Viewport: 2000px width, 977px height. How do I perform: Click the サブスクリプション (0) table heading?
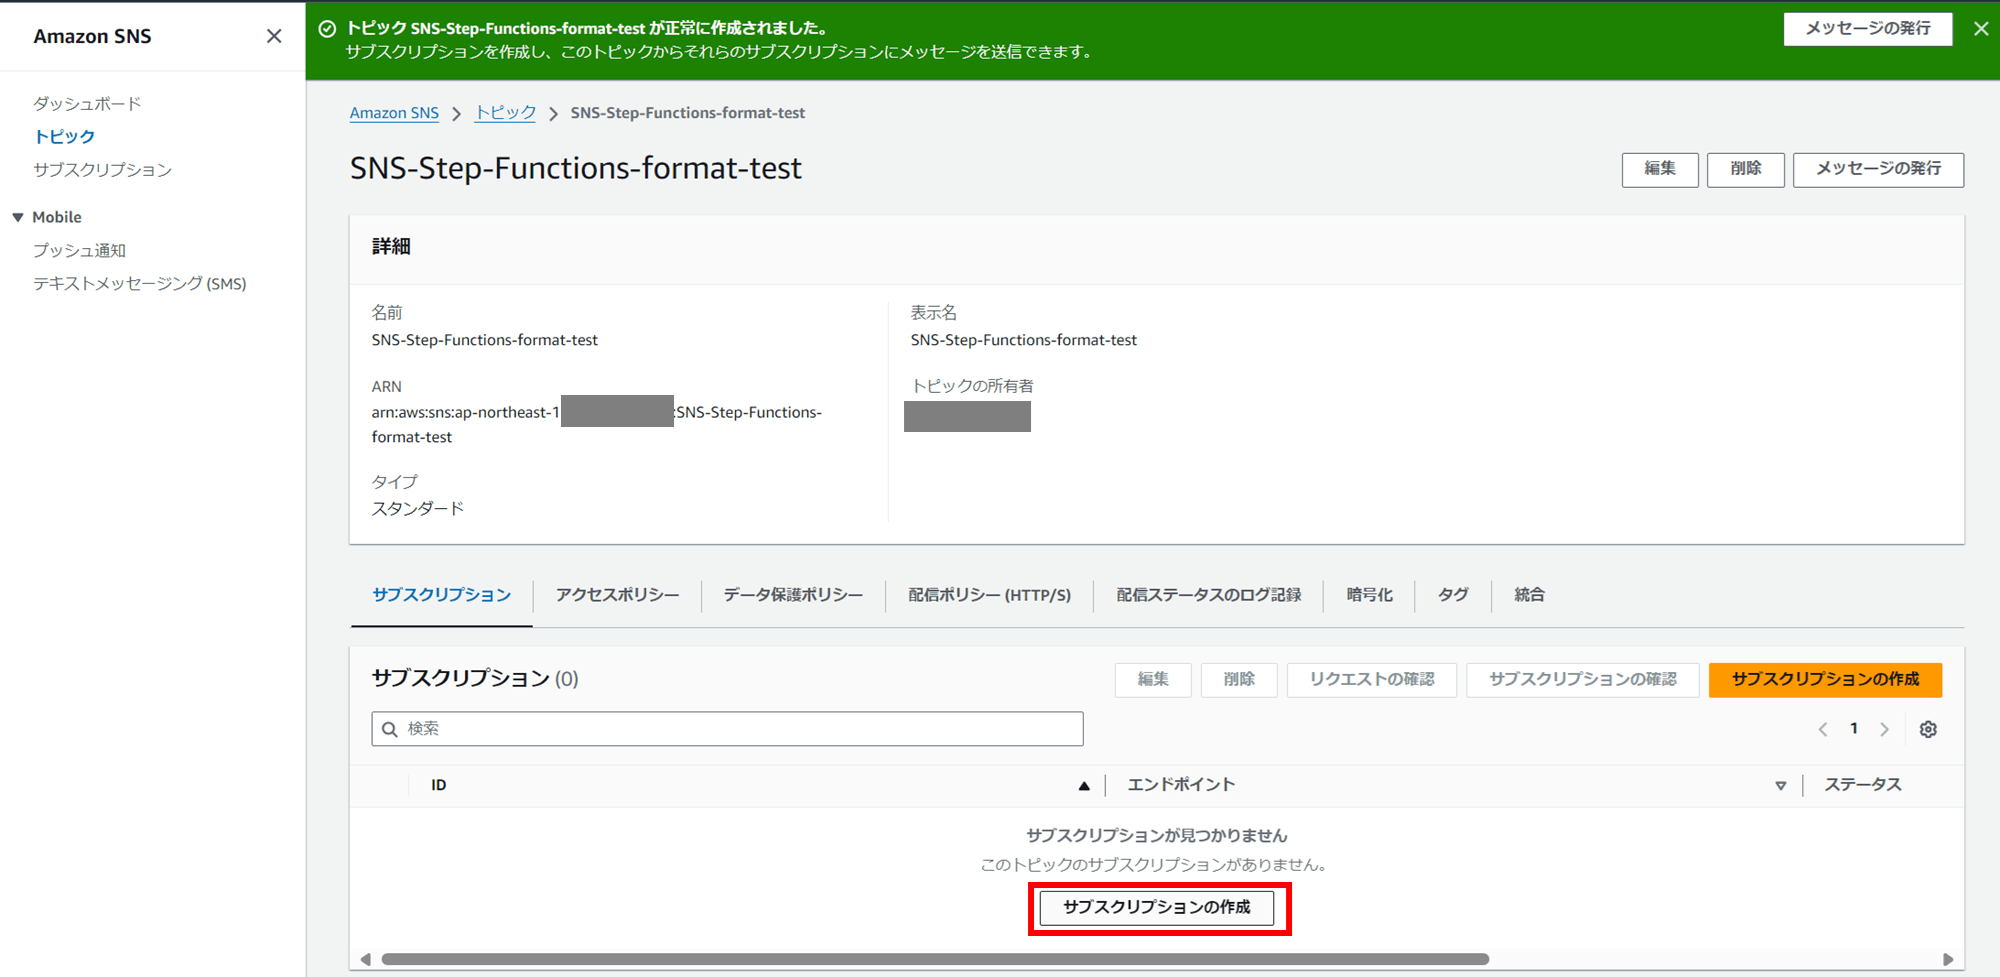[x=475, y=679]
